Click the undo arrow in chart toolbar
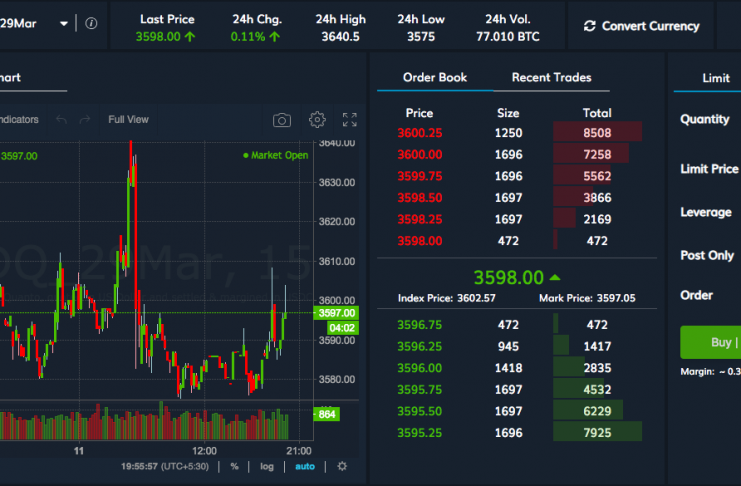The height and width of the screenshot is (486, 741). (62, 120)
